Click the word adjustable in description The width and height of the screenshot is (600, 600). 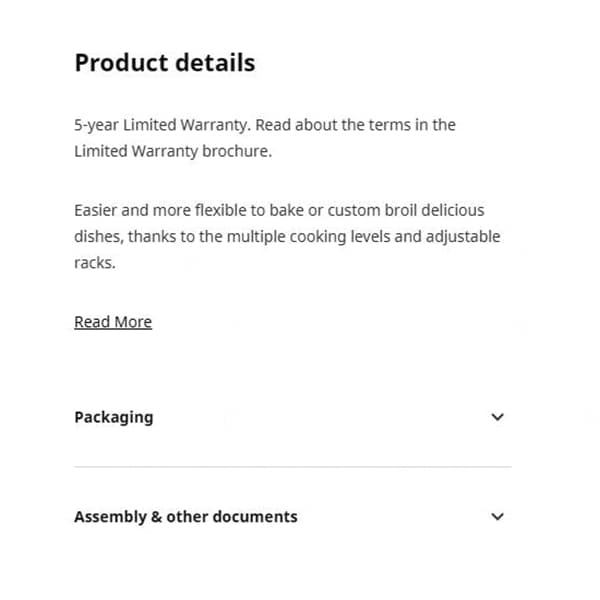pyautogui.click(x=465, y=237)
